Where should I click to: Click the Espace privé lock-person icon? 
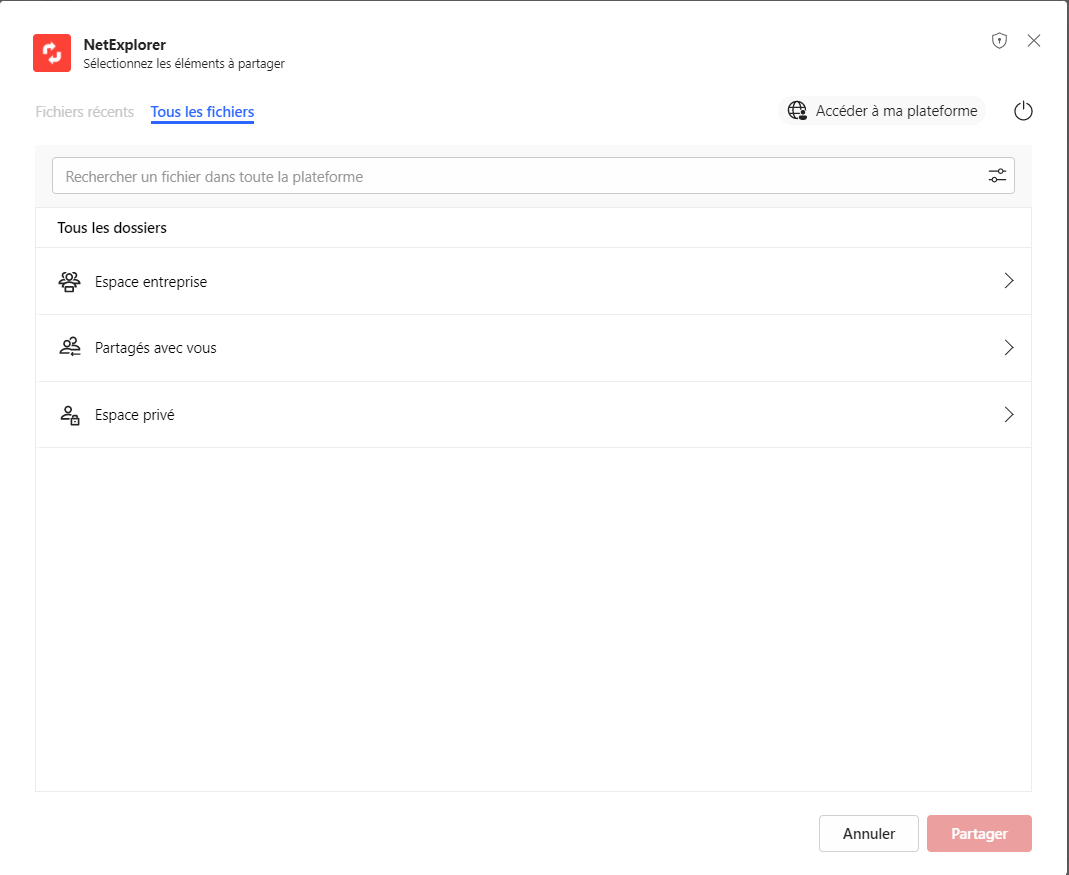69,415
